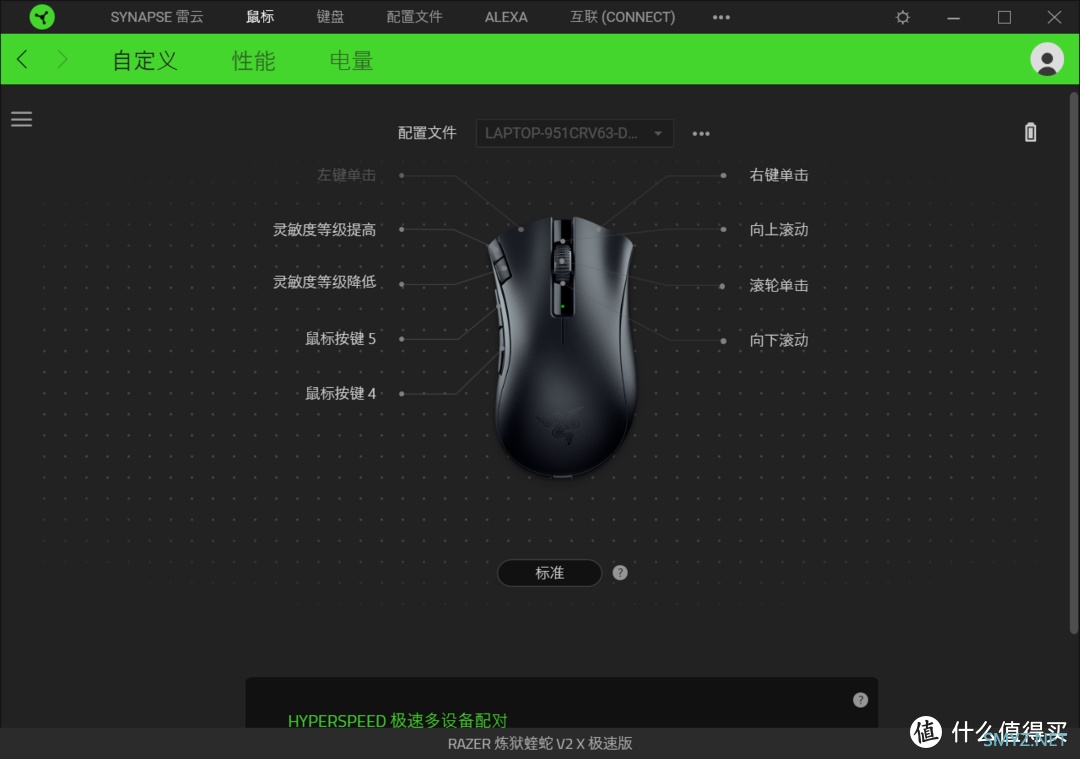The image size is (1080, 759).
Task: Open the 键盘 menu item
Action: 330,17
